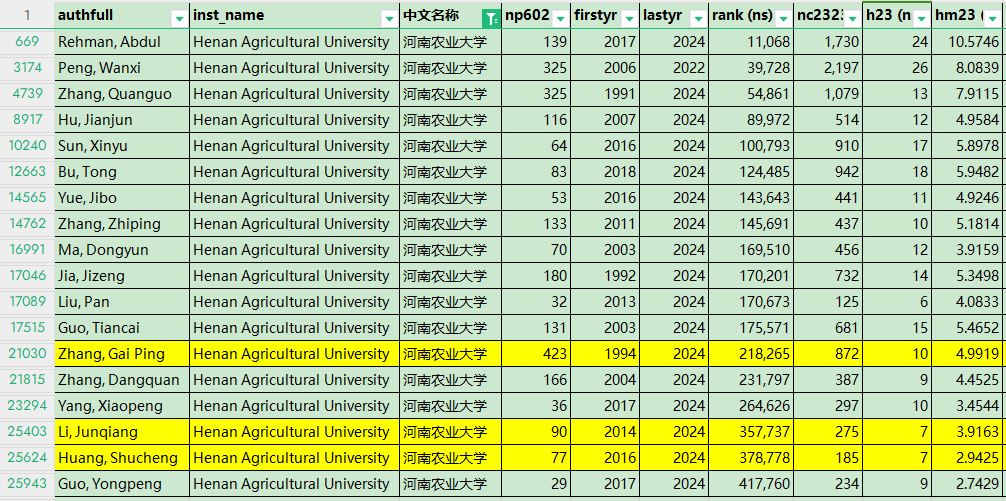The height and width of the screenshot is (501, 1006).
Task: Expand the firstyr filter dropdown
Action: [x=628, y=17]
